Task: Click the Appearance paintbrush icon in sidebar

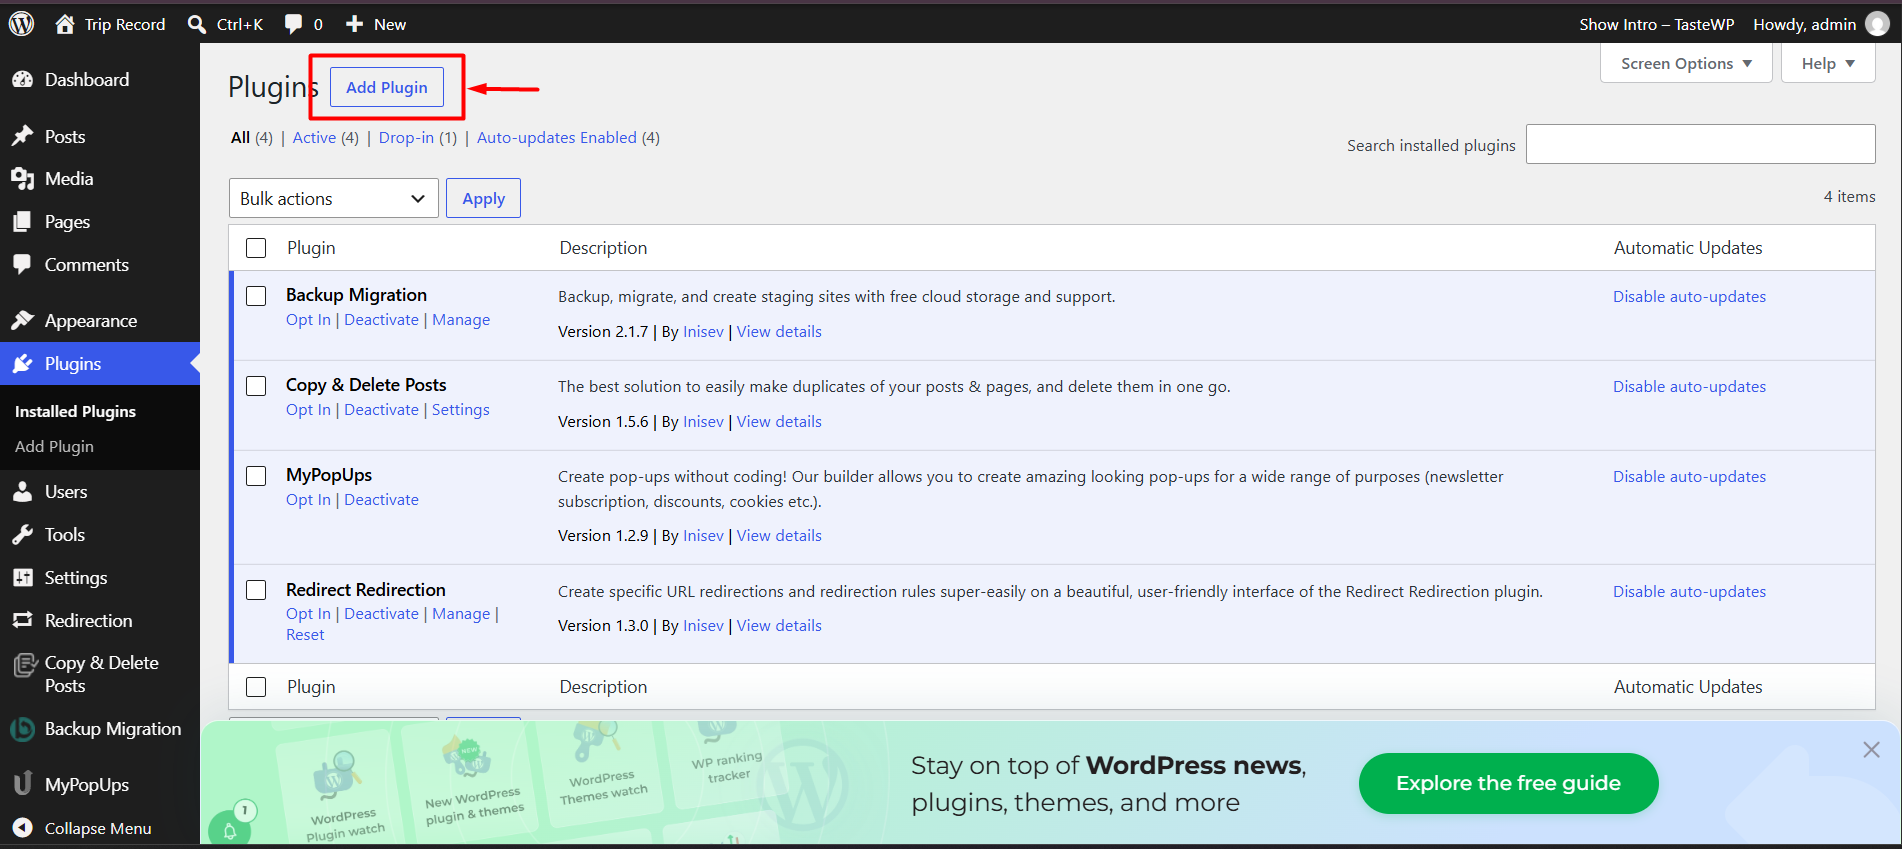Action: point(22,321)
